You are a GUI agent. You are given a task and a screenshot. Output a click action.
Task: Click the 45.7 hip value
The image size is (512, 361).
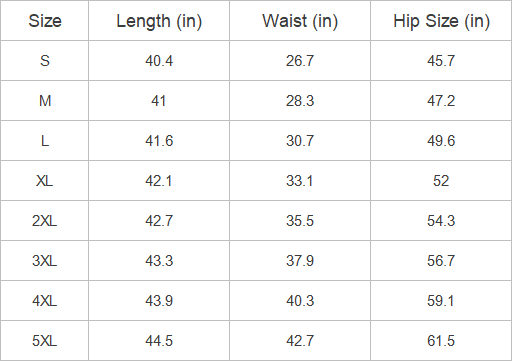pyautogui.click(x=441, y=61)
